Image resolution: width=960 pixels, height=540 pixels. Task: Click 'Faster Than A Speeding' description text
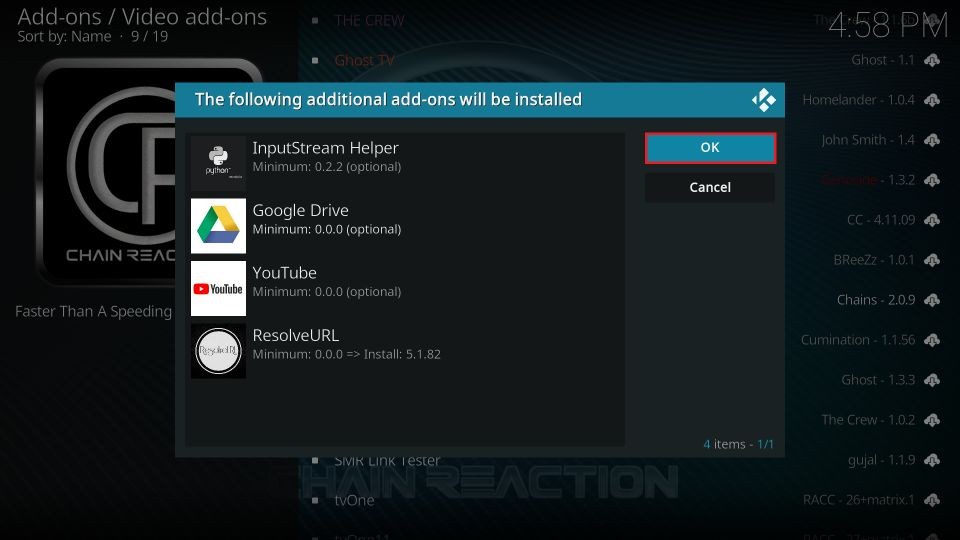[x=94, y=312]
